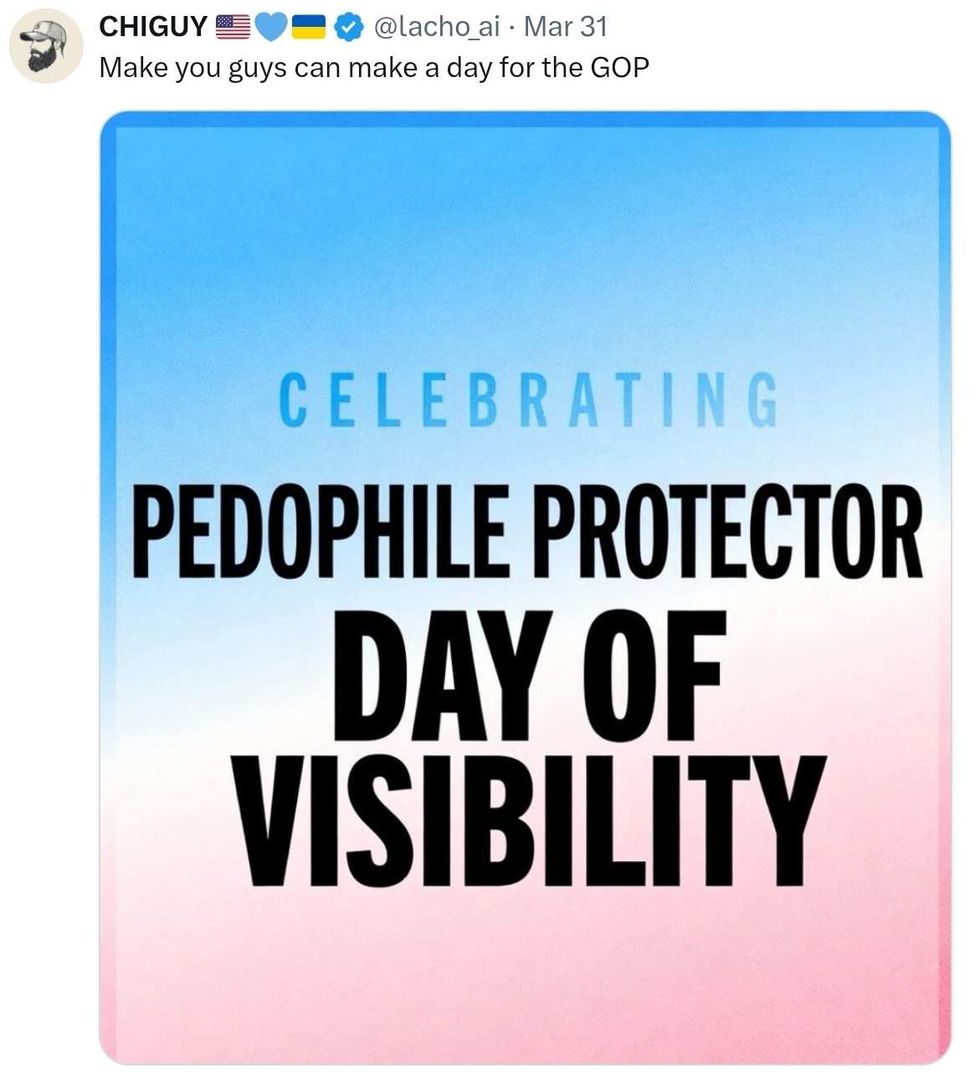
Task: Click the American flag emoji
Action: (233, 27)
